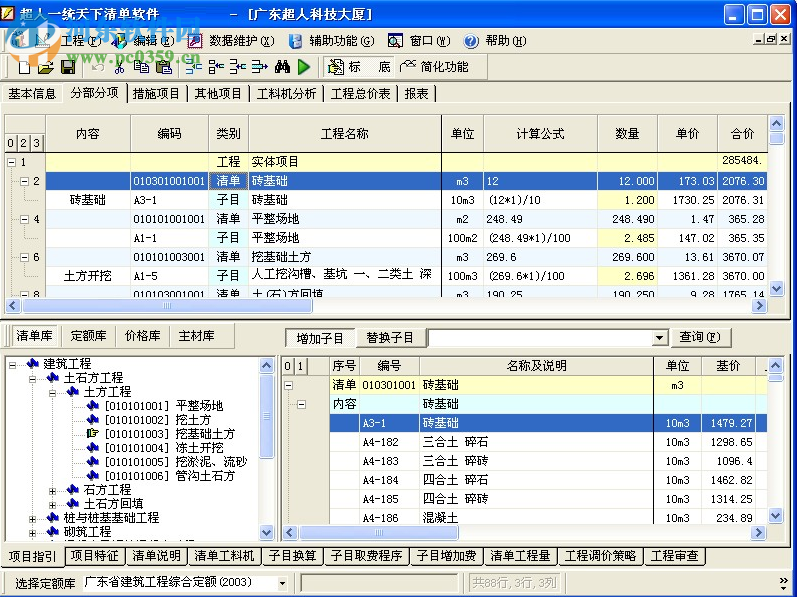Open the 选择定额库 dropdown
Screen dimensions: 797x597
[282, 583]
